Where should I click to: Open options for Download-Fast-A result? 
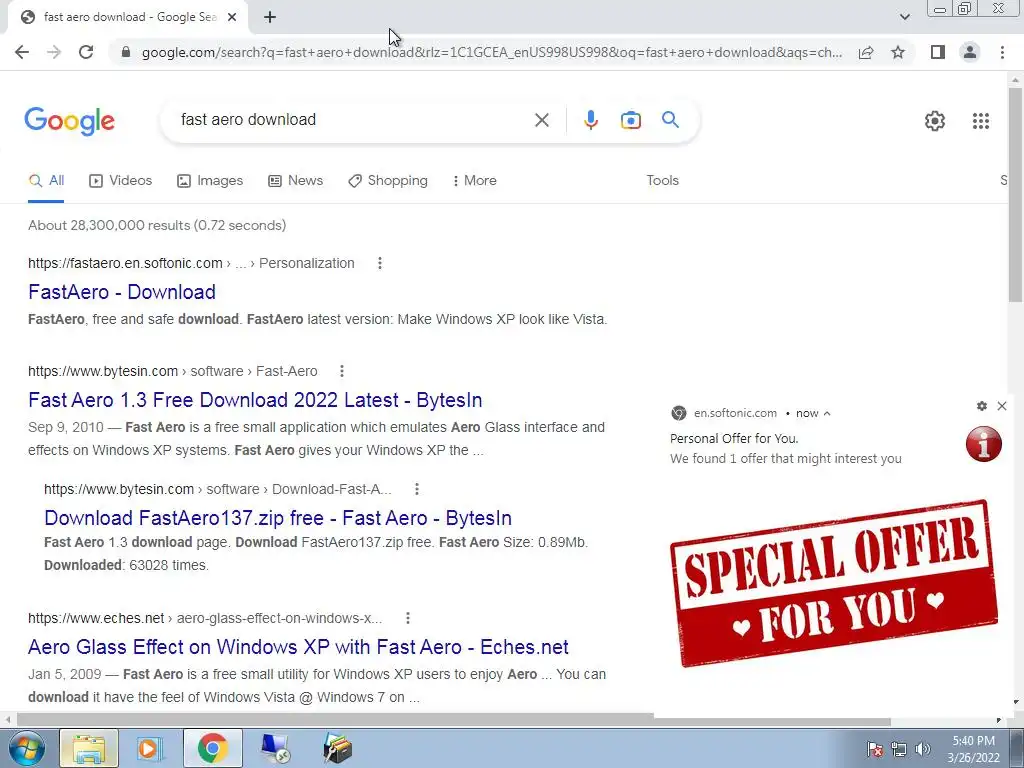coord(417,489)
